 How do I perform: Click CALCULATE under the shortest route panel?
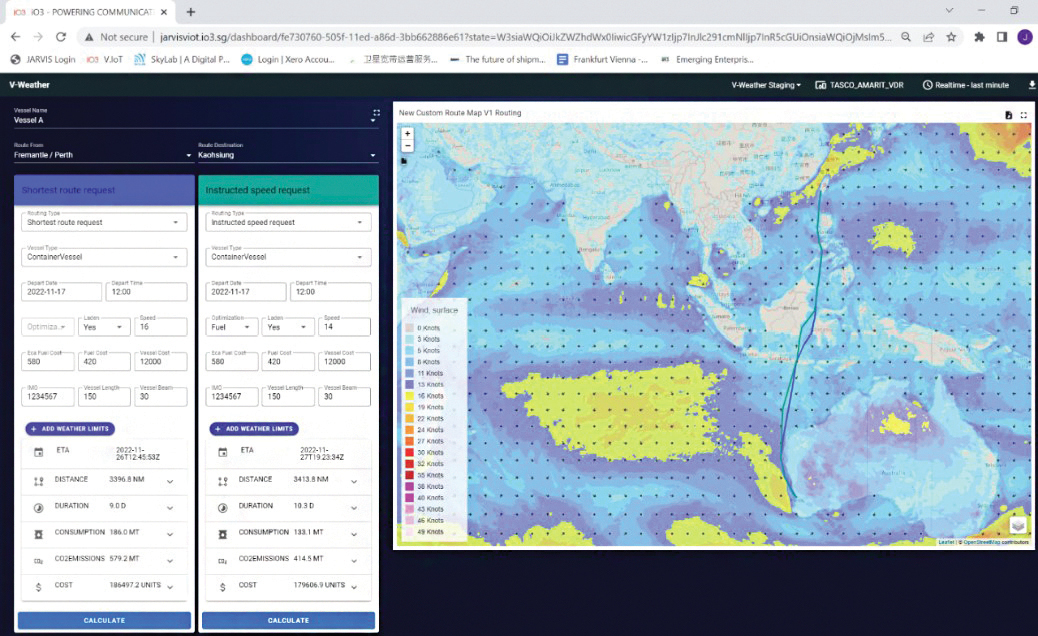(104, 620)
